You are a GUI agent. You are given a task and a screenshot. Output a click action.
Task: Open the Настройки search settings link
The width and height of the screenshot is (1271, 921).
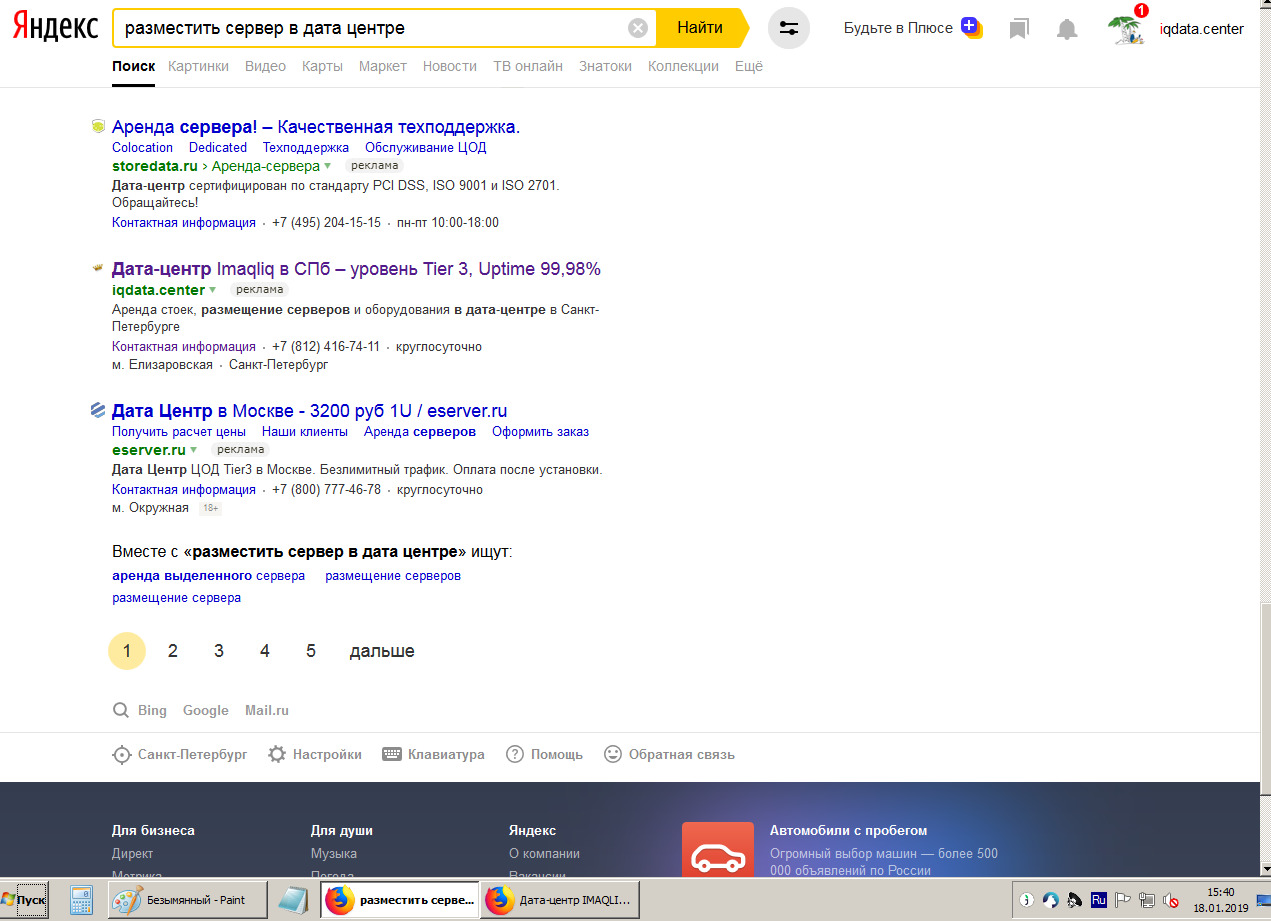click(x=315, y=754)
